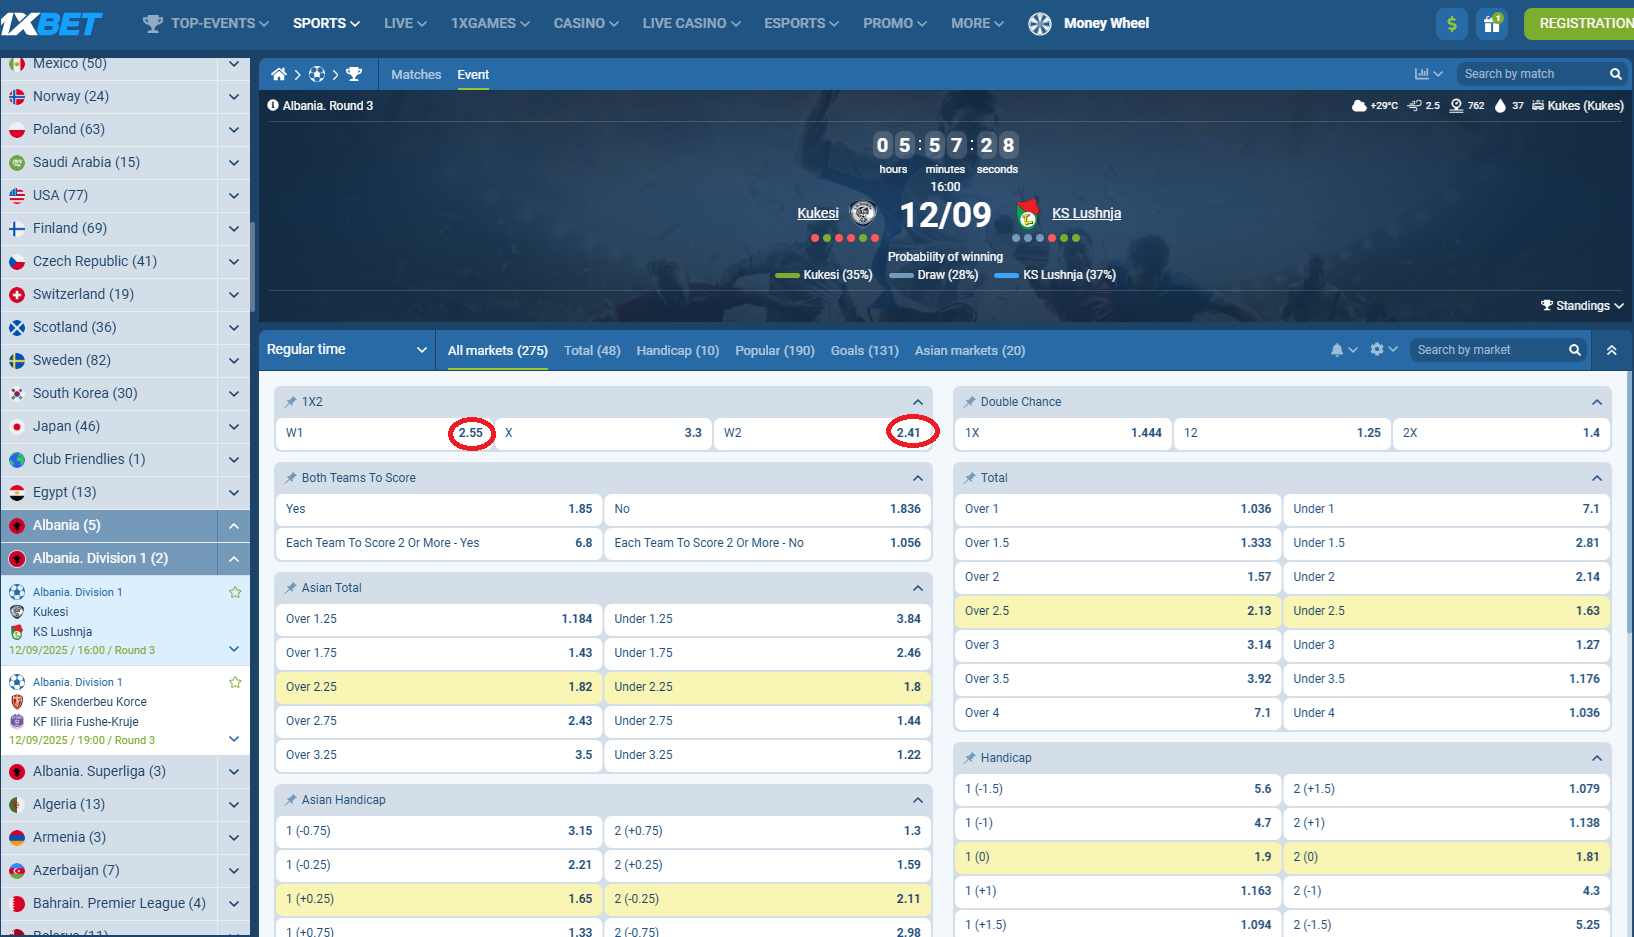The height and width of the screenshot is (937, 1634).
Task: Open the SPORTS menu
Action: point(326,23)
